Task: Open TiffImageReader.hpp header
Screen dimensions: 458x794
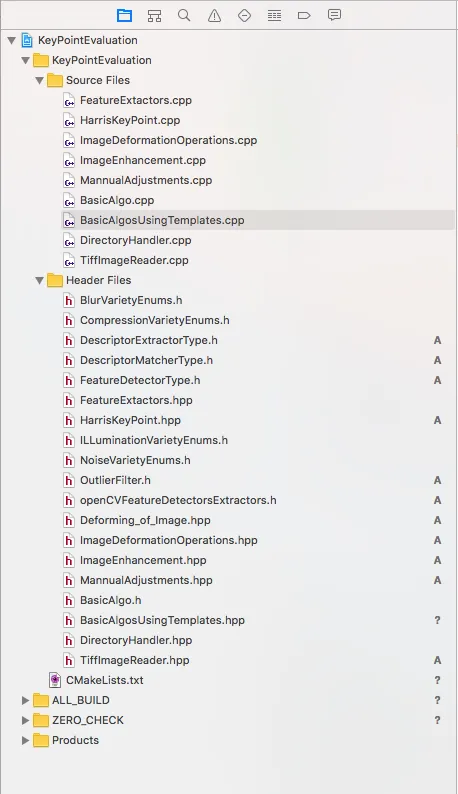Action: tap(134, 660)
